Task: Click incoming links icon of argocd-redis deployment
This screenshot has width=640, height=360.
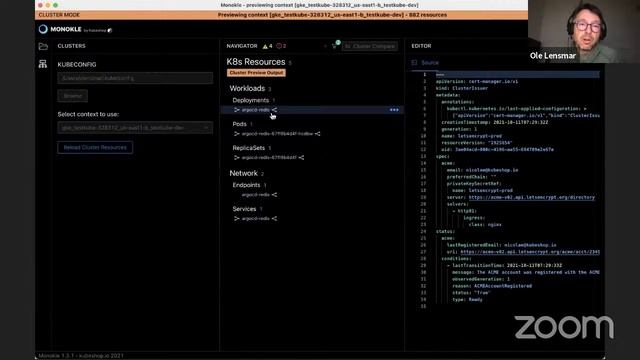Action: (x=237, y=110)
